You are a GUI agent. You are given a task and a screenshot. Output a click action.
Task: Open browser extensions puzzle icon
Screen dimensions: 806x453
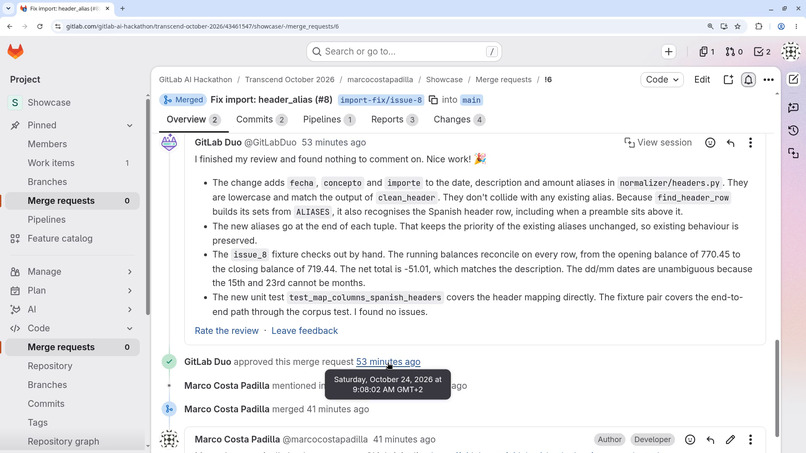pos(759,26)
